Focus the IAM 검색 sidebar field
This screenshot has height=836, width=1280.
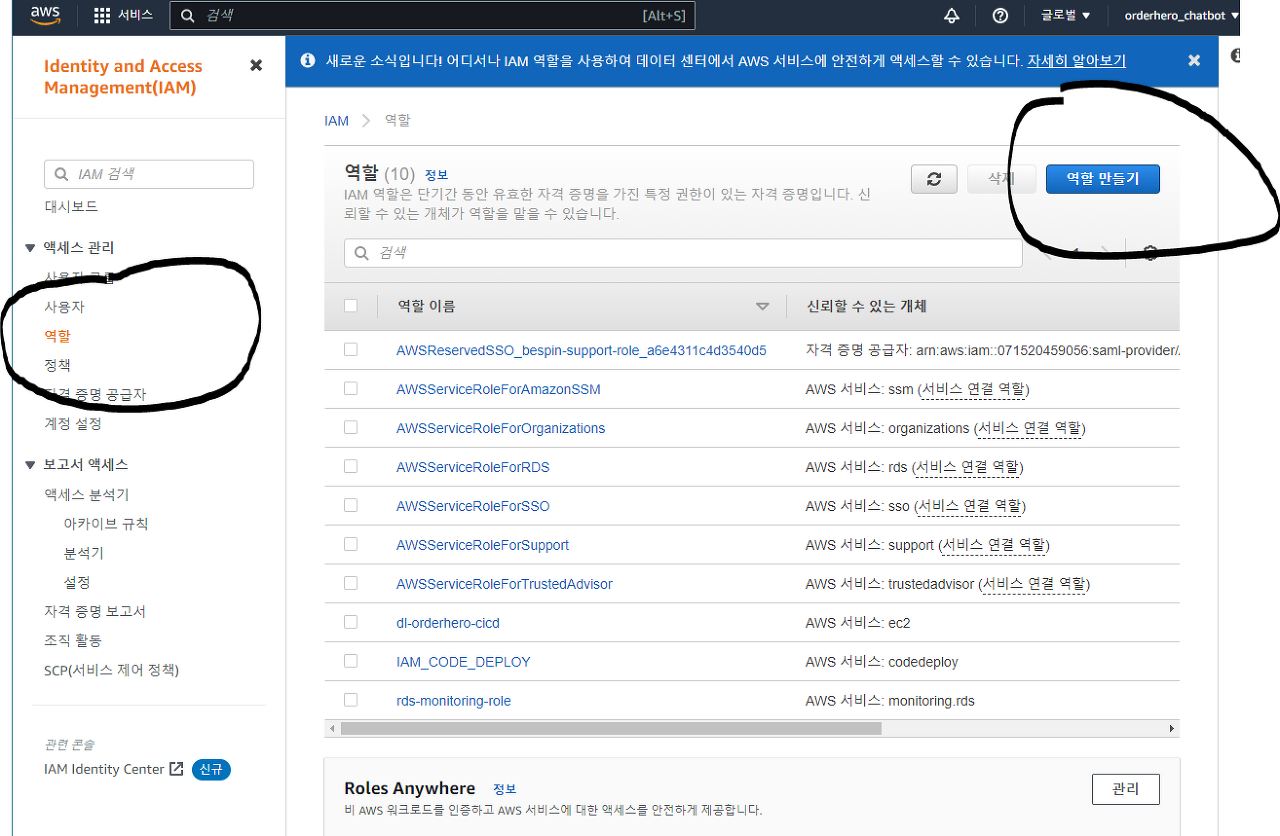149,174
